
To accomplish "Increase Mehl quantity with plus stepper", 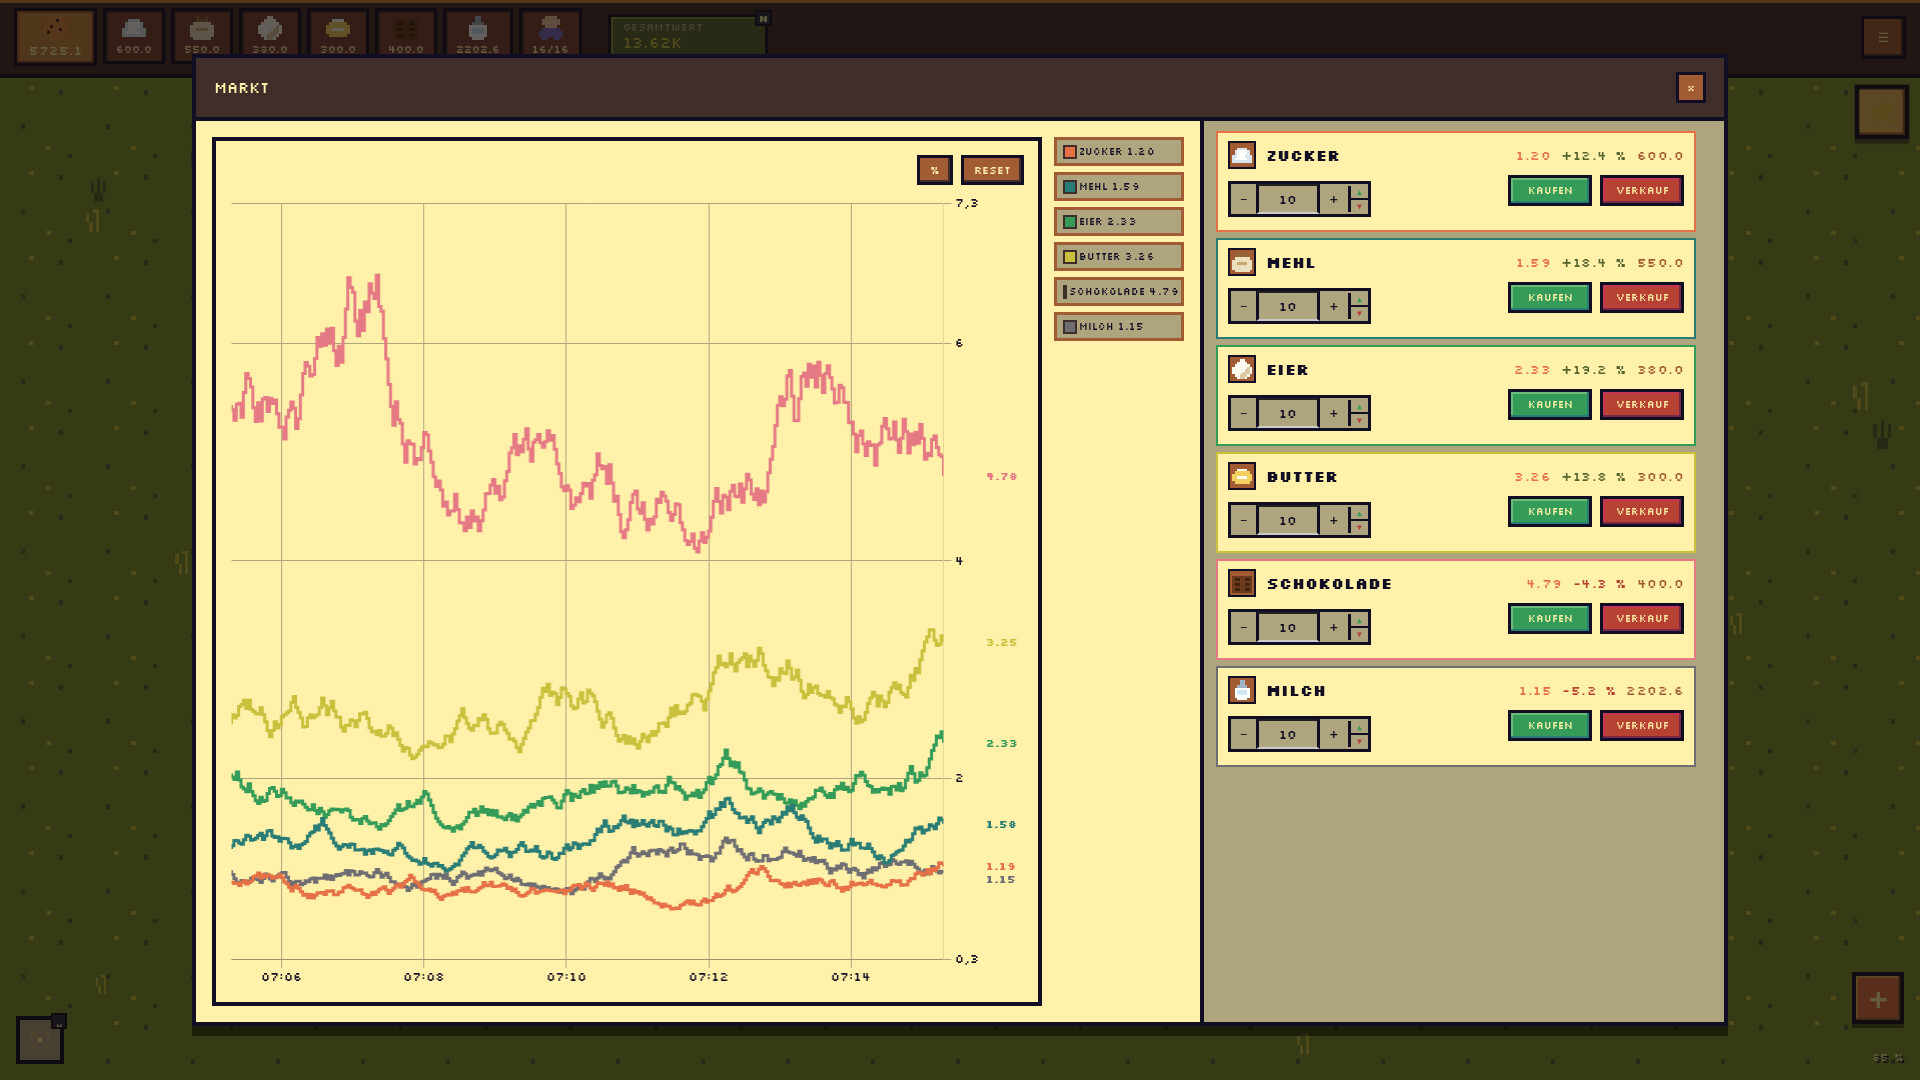I will point(1333,307).
